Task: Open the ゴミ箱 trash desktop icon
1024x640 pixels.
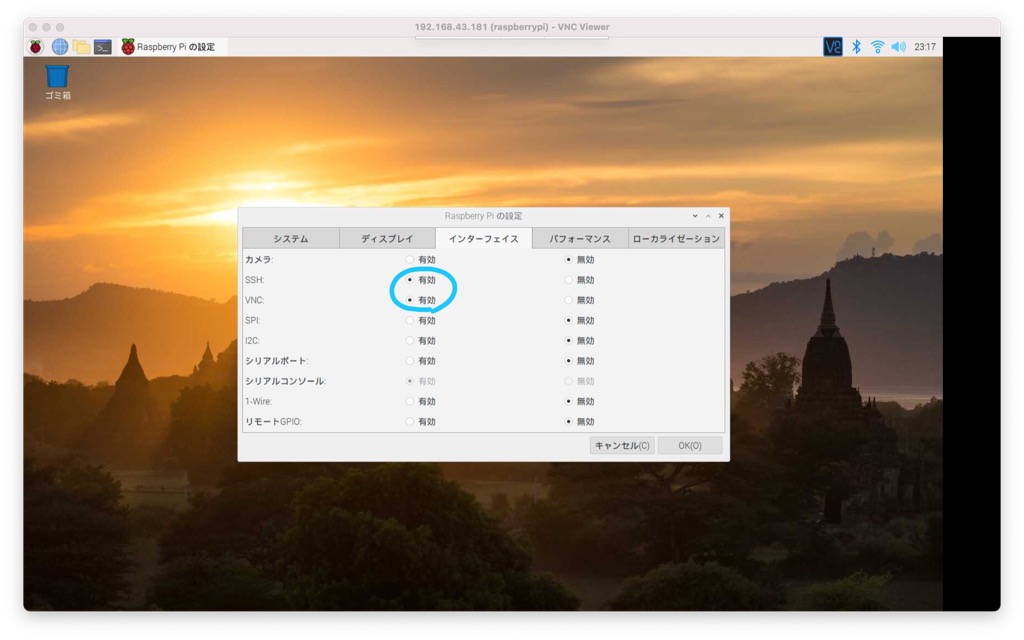Action: tap(57, 79)
